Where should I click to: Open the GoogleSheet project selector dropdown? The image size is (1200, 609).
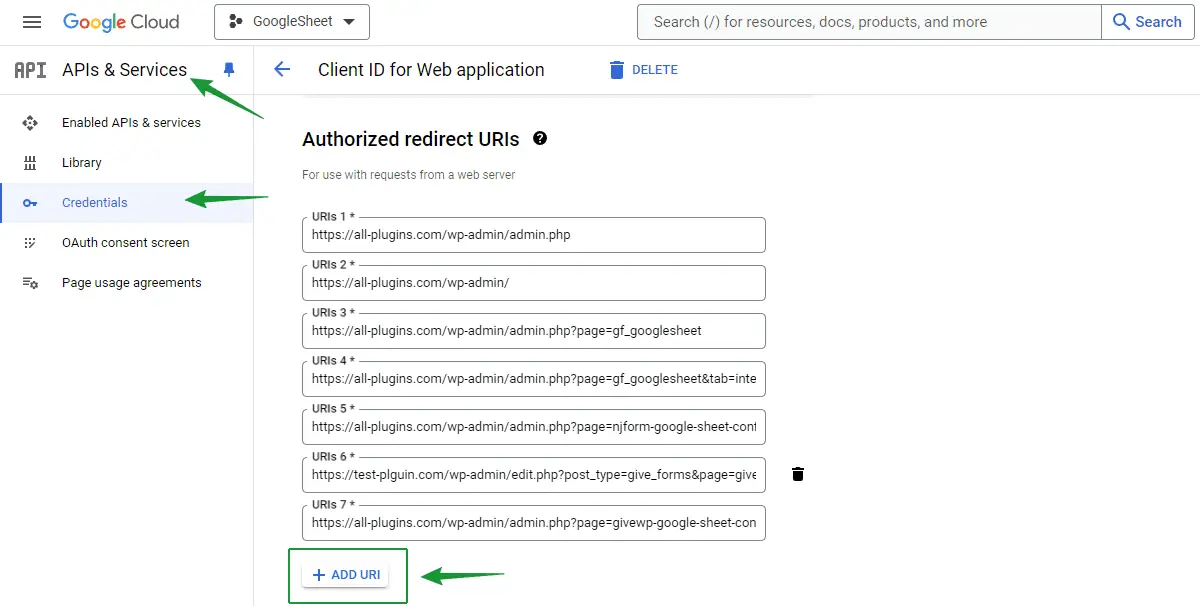tap(292, 22)
